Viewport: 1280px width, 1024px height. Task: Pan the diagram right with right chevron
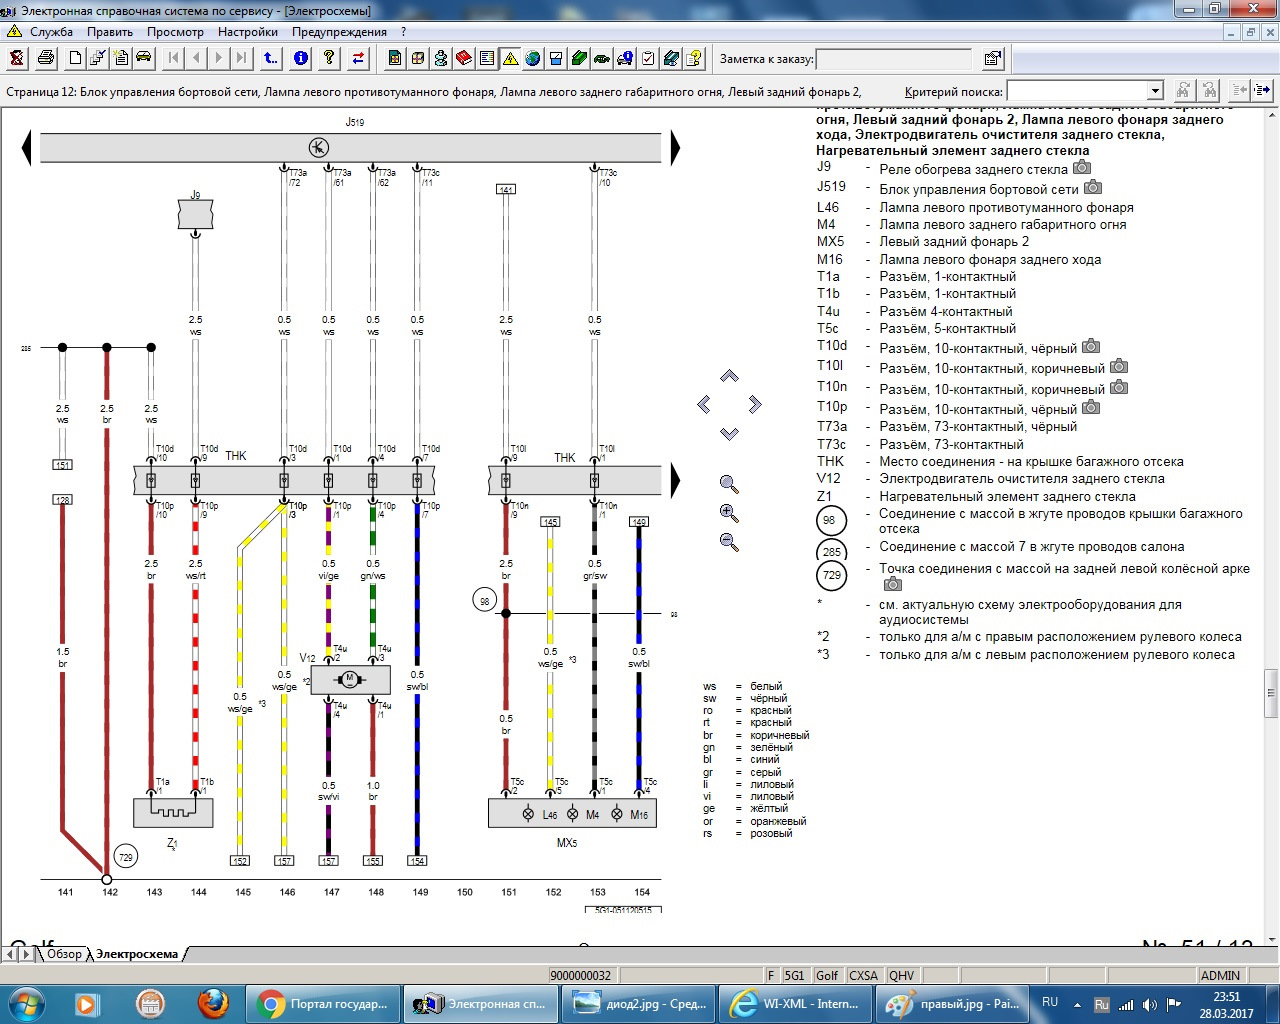coord(755,404)
